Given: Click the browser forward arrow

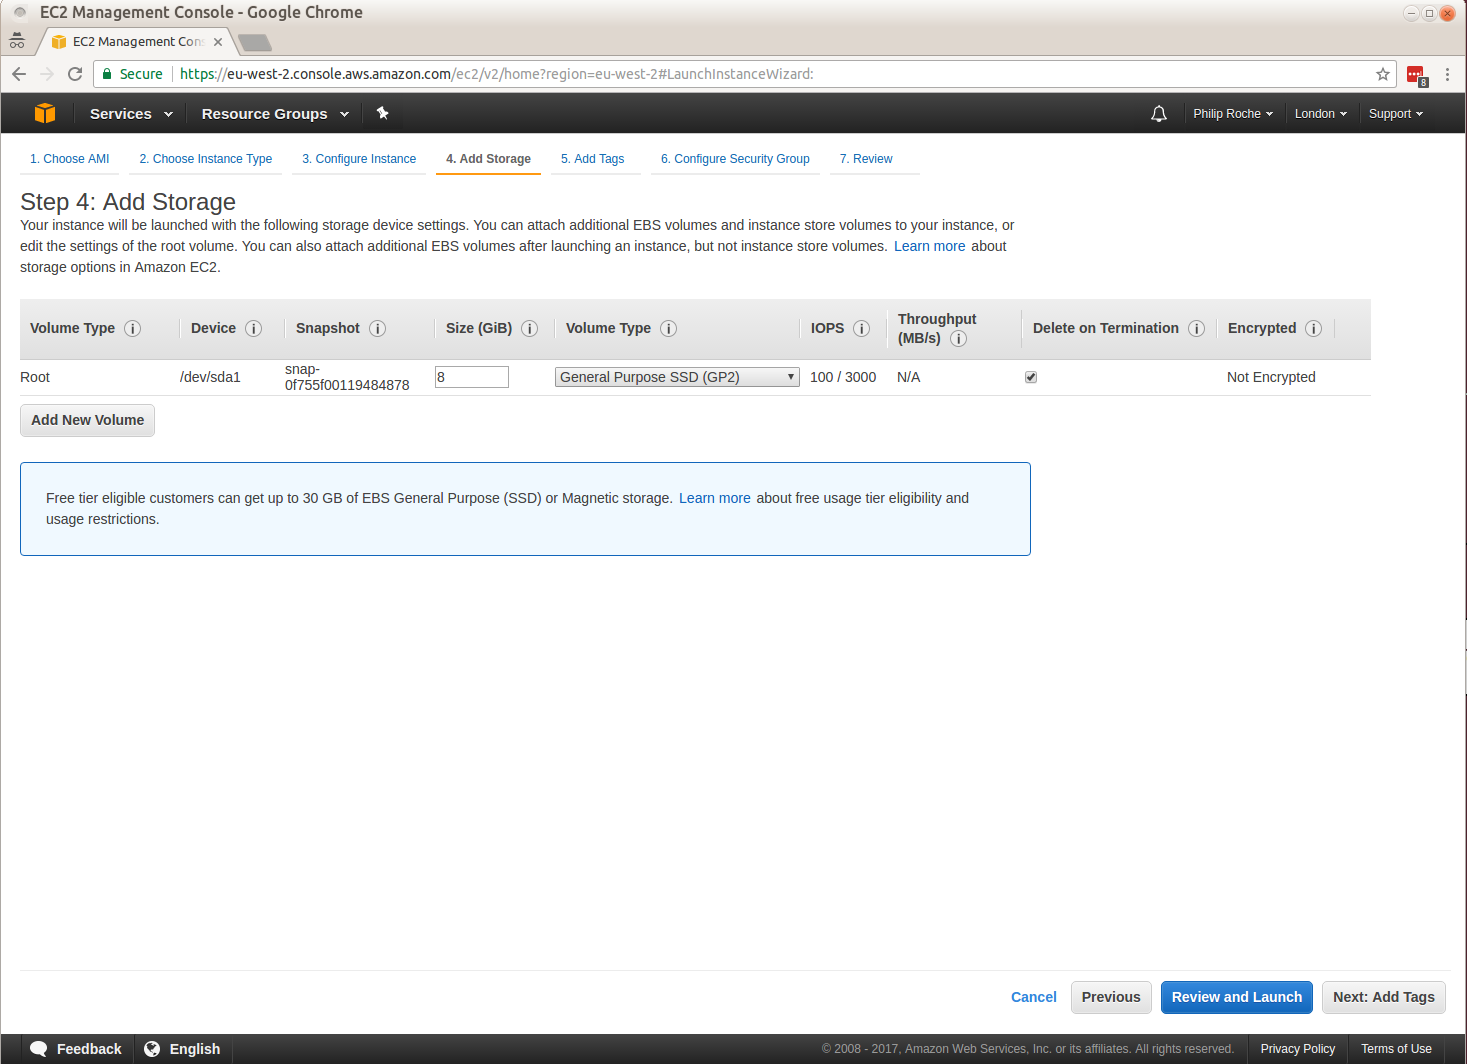Looking at the screenshot, I should click(x=47, y=74).
